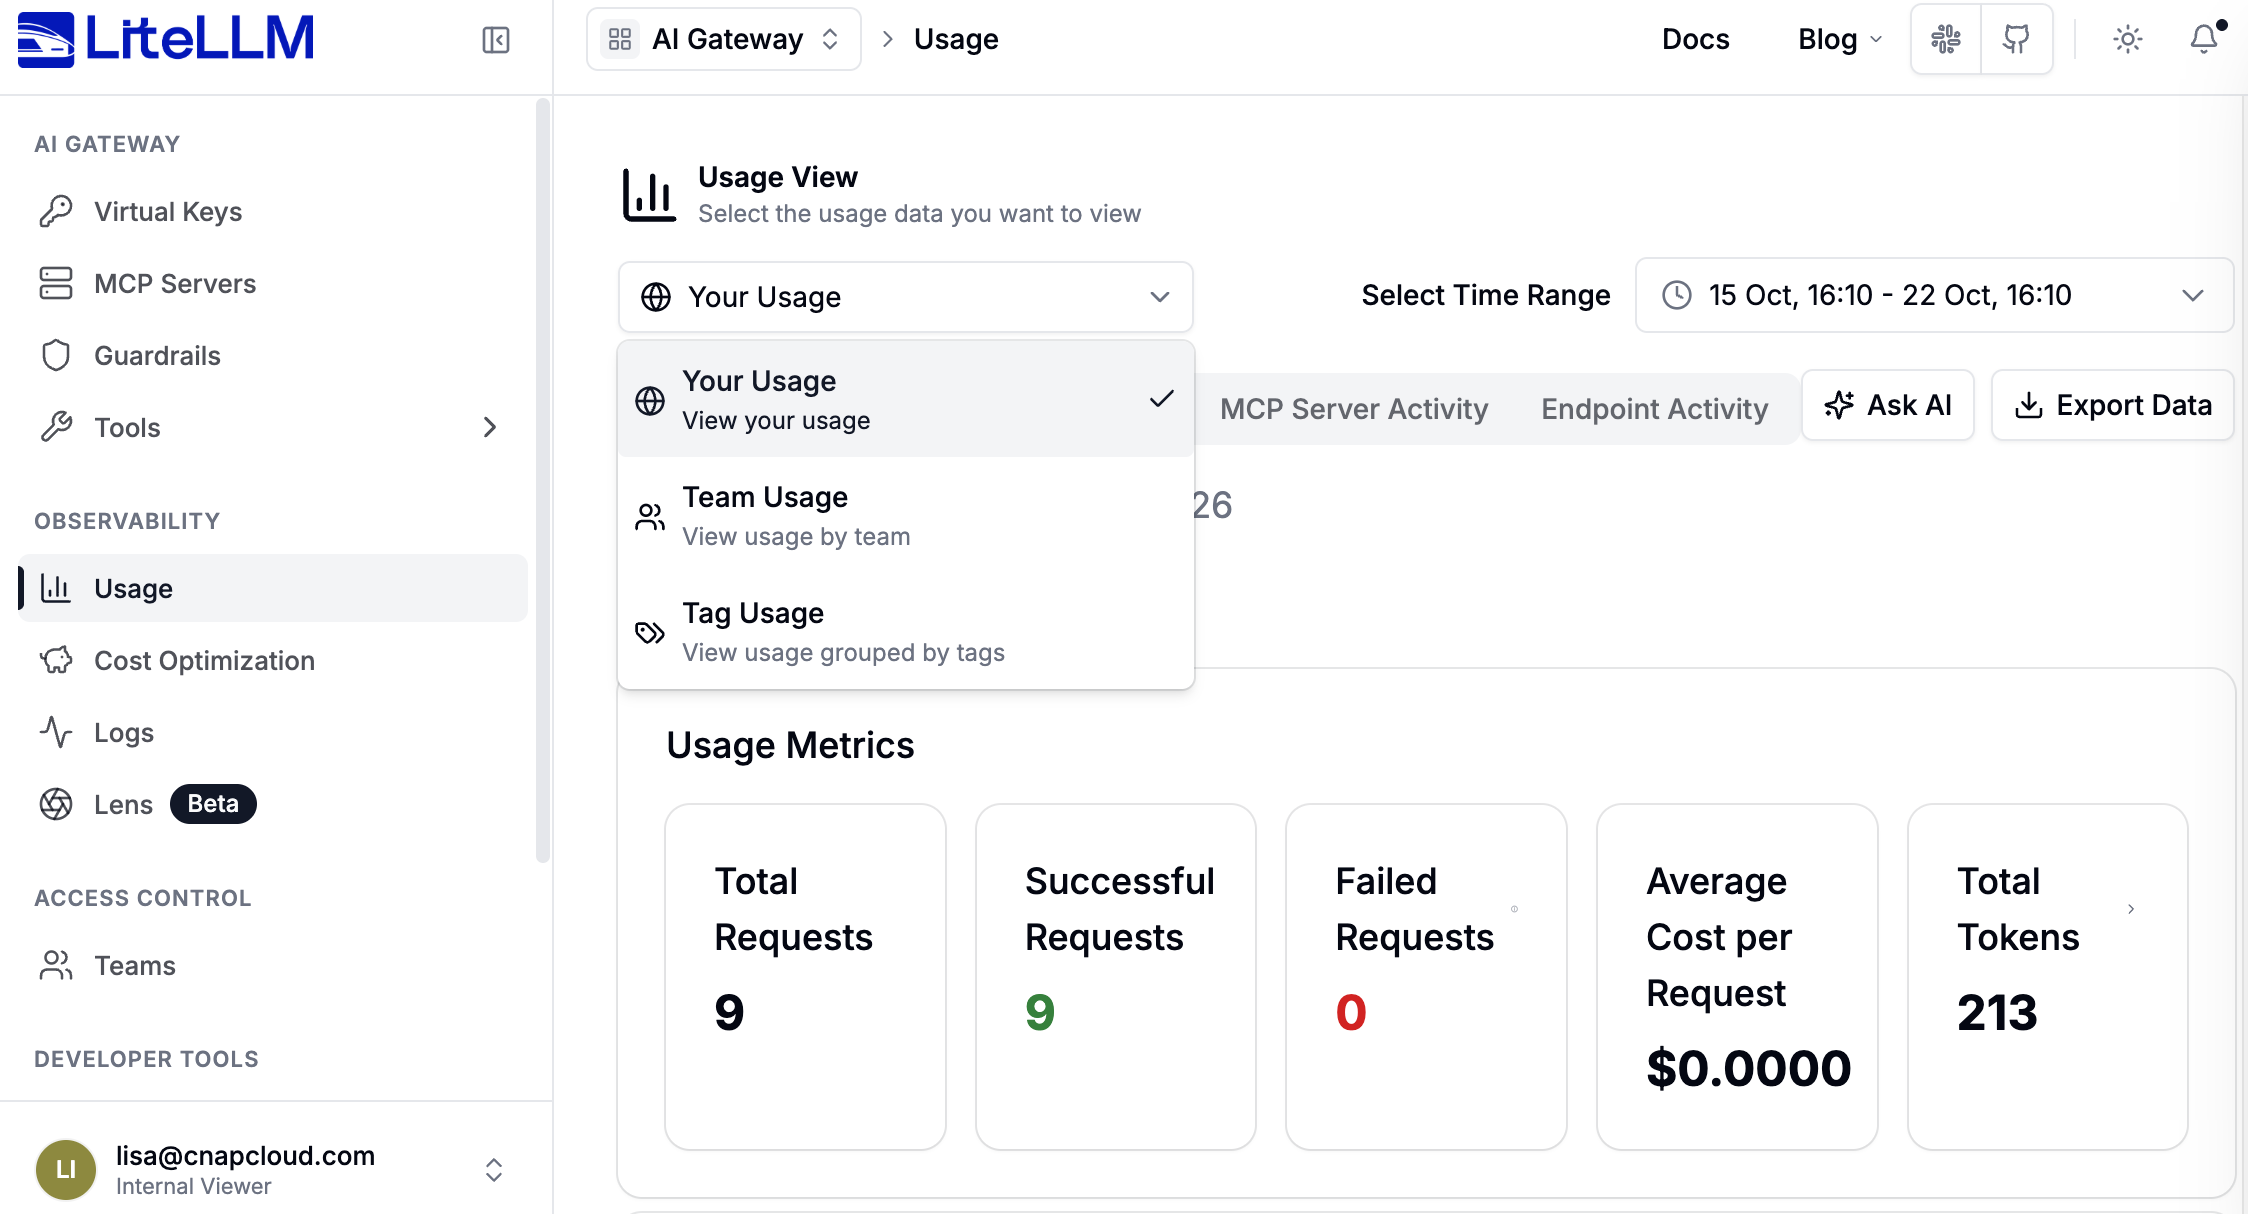Open the Docs link
This screenshot has width=2248, height=1214.
point(1695,39)
